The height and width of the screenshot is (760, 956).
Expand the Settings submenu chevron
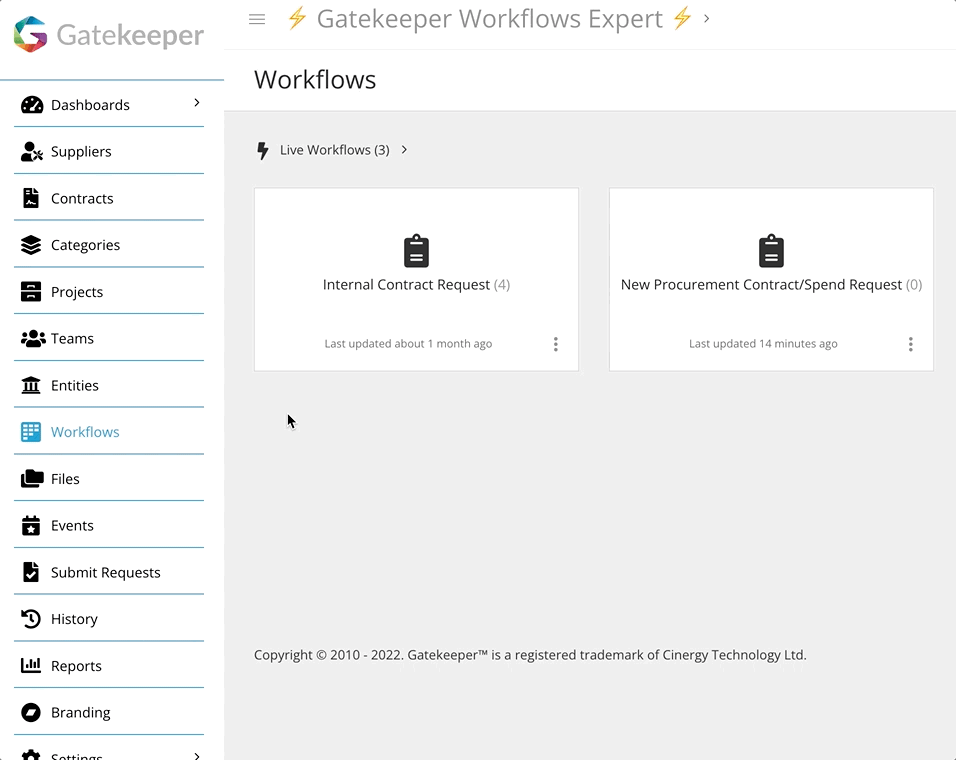click(x=196, y=756)
